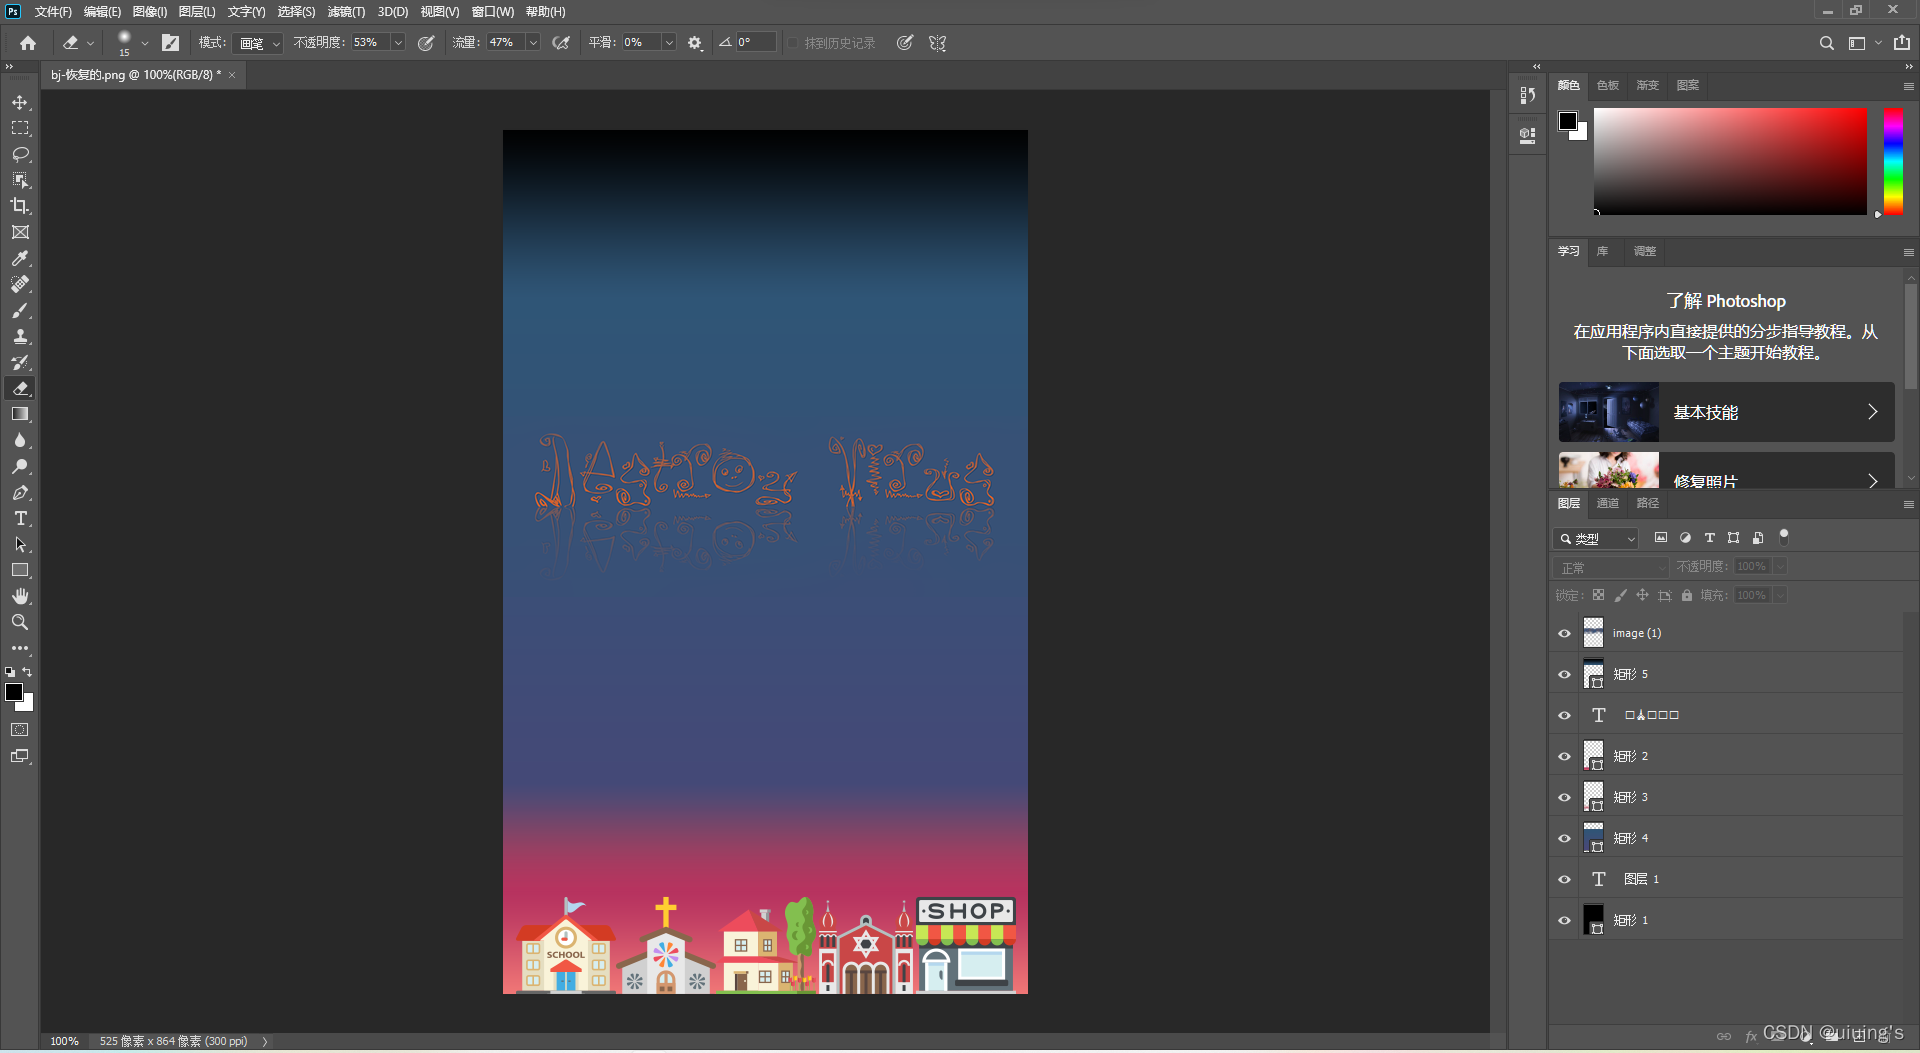1920x1053 pixels.
Task: Select the Eraser tool
Action: pyautogui.click(x=20, y=389)
